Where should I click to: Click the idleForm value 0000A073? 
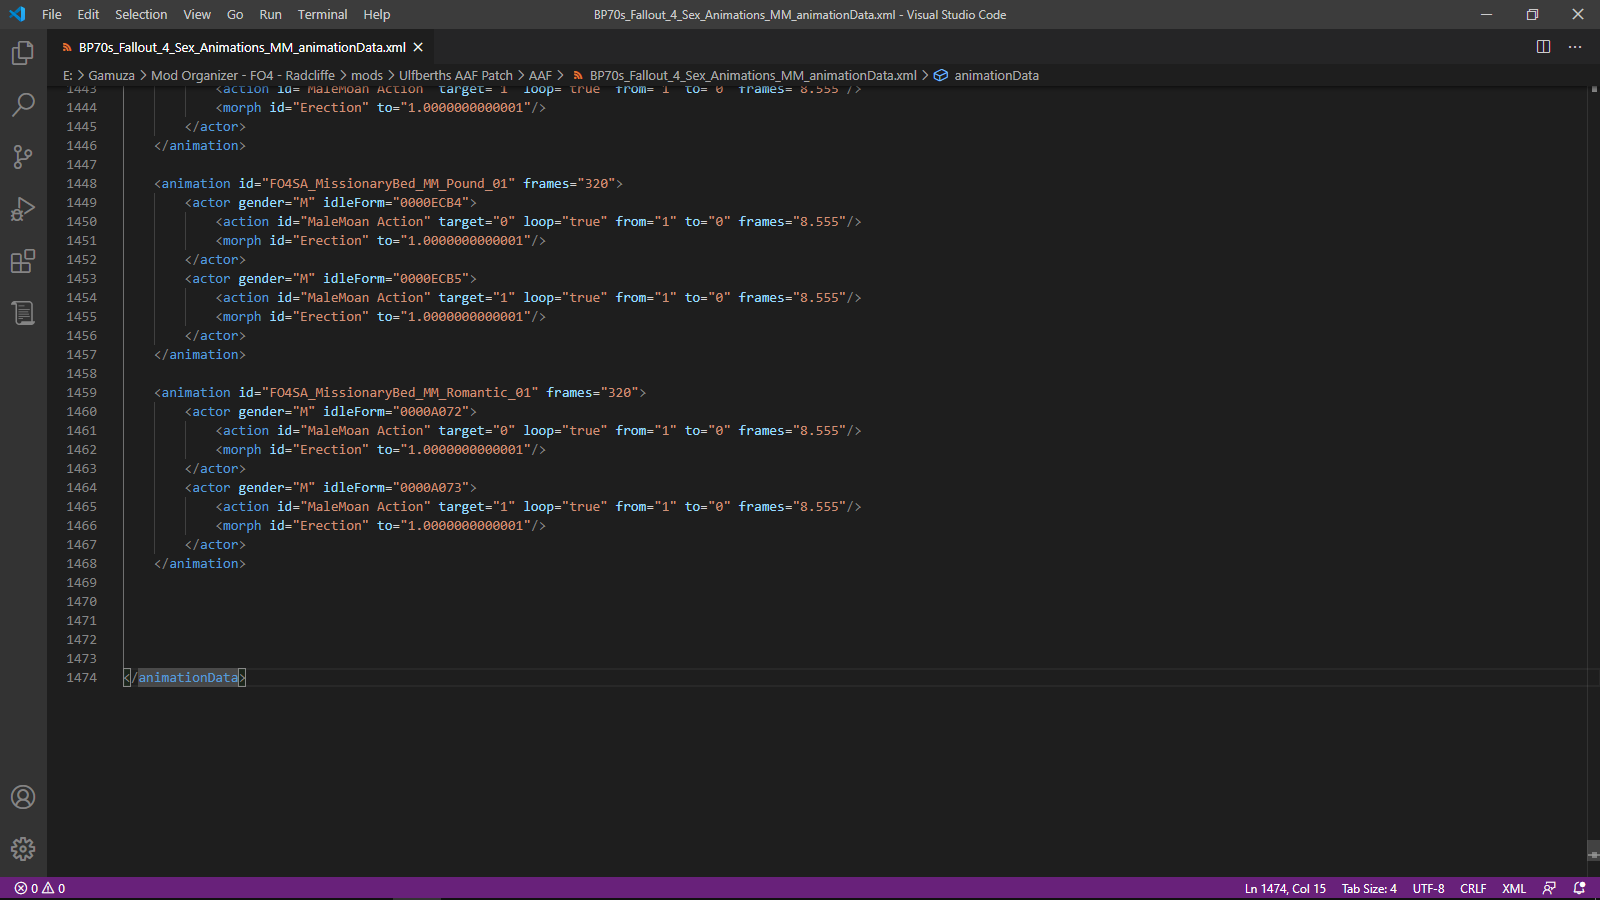coord(431,487)
